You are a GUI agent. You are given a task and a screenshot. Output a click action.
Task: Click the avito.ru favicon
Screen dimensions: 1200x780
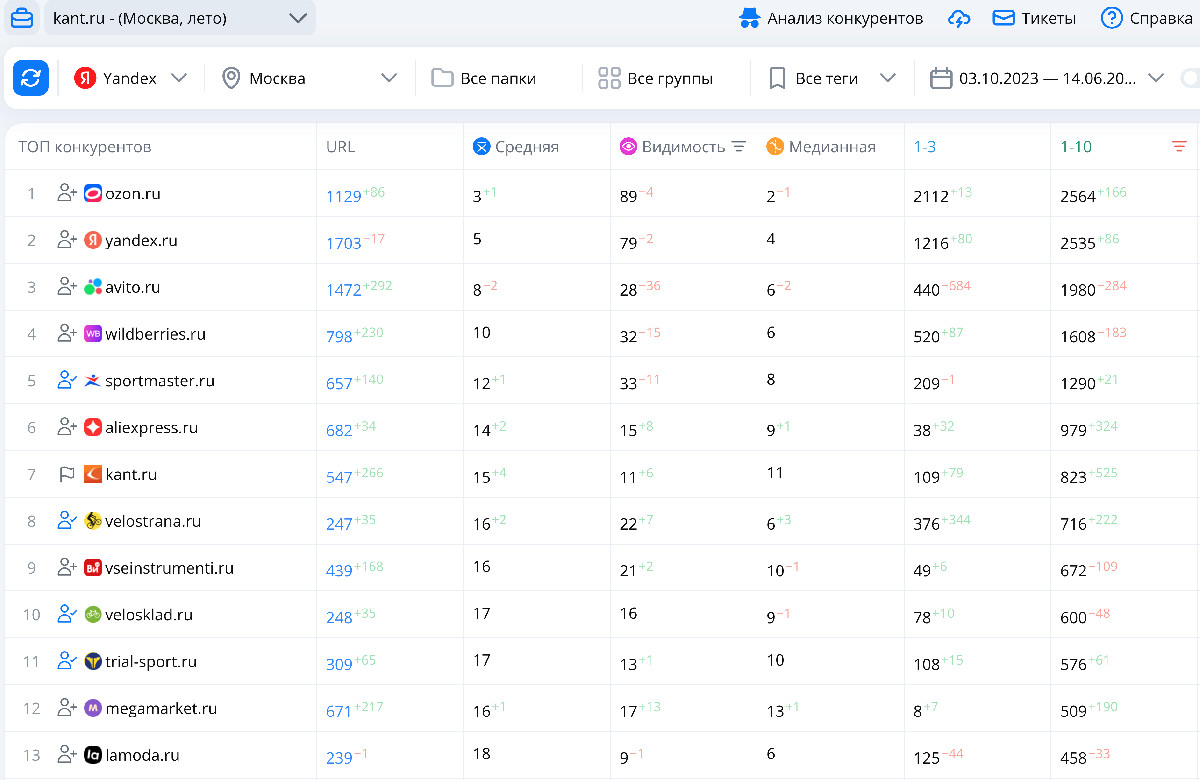(93, 287)
